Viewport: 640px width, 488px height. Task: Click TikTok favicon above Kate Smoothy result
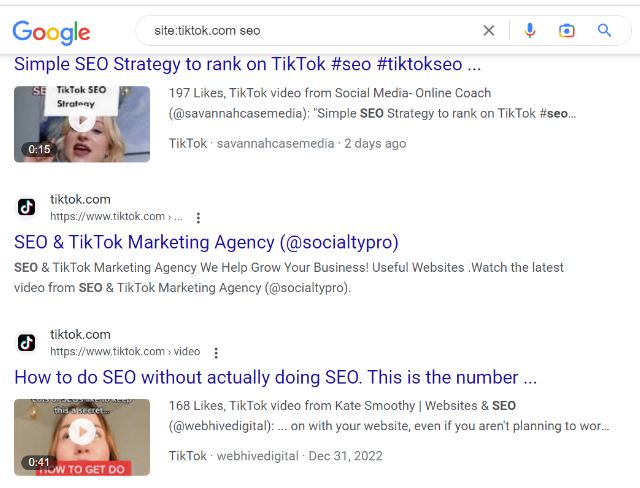click(27, 343)
